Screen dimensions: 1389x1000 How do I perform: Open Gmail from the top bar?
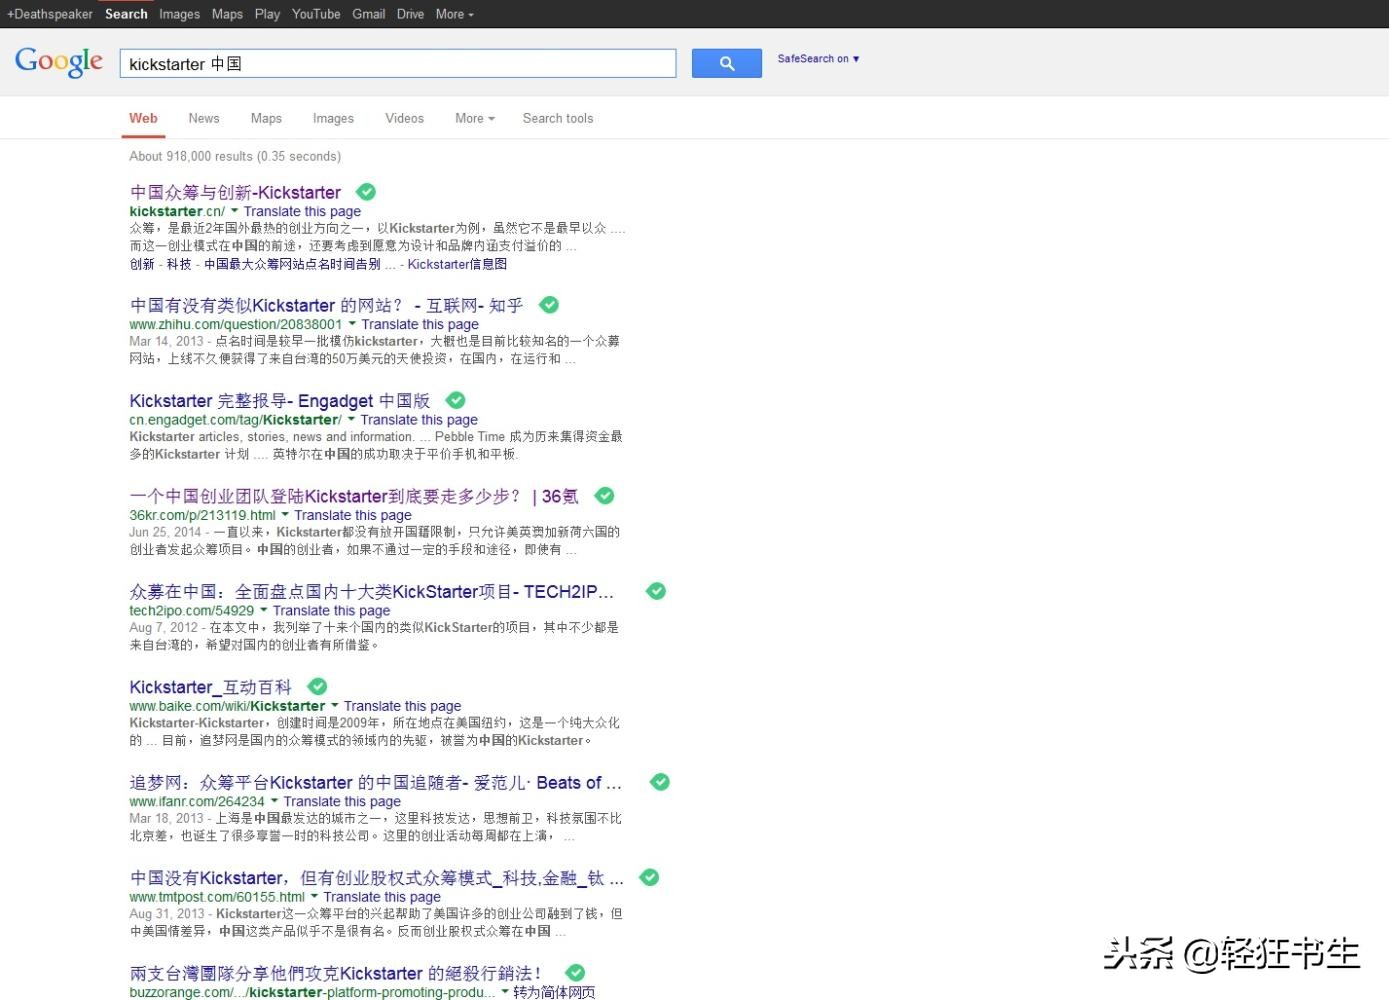(x=368, y=14)
